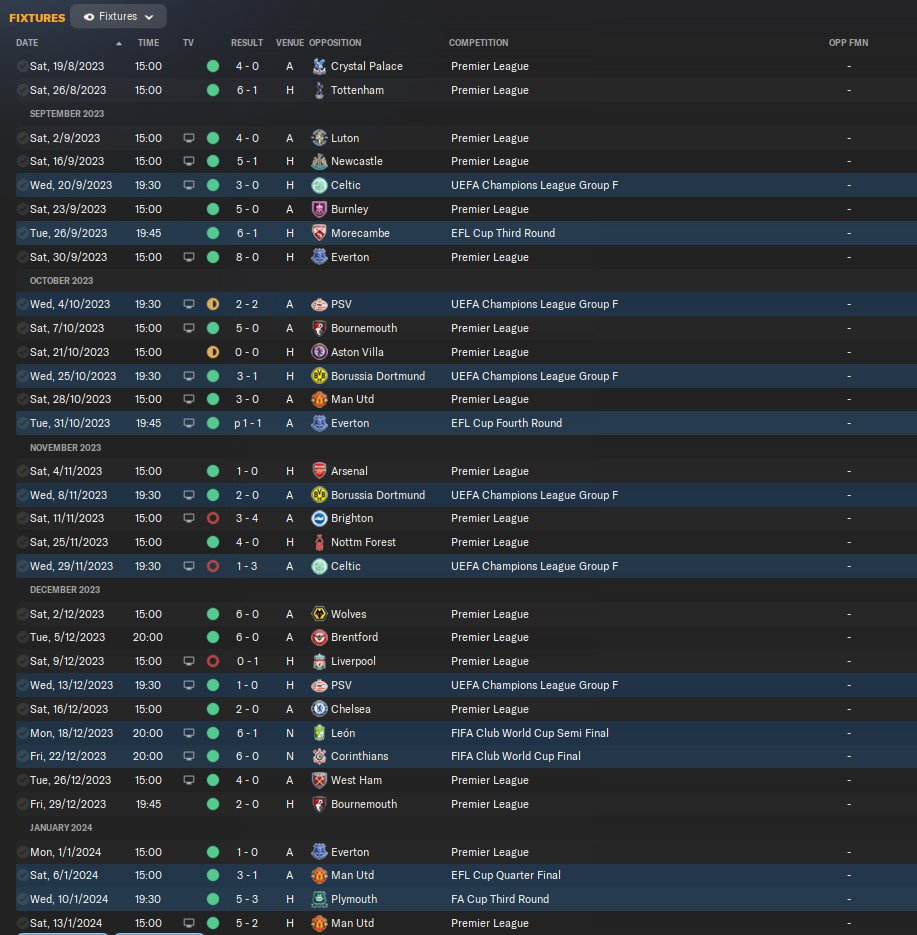Click the date Wed, 29/11/2023
Viewport: 917px width, 935px height.
click(x=72, y=566)
